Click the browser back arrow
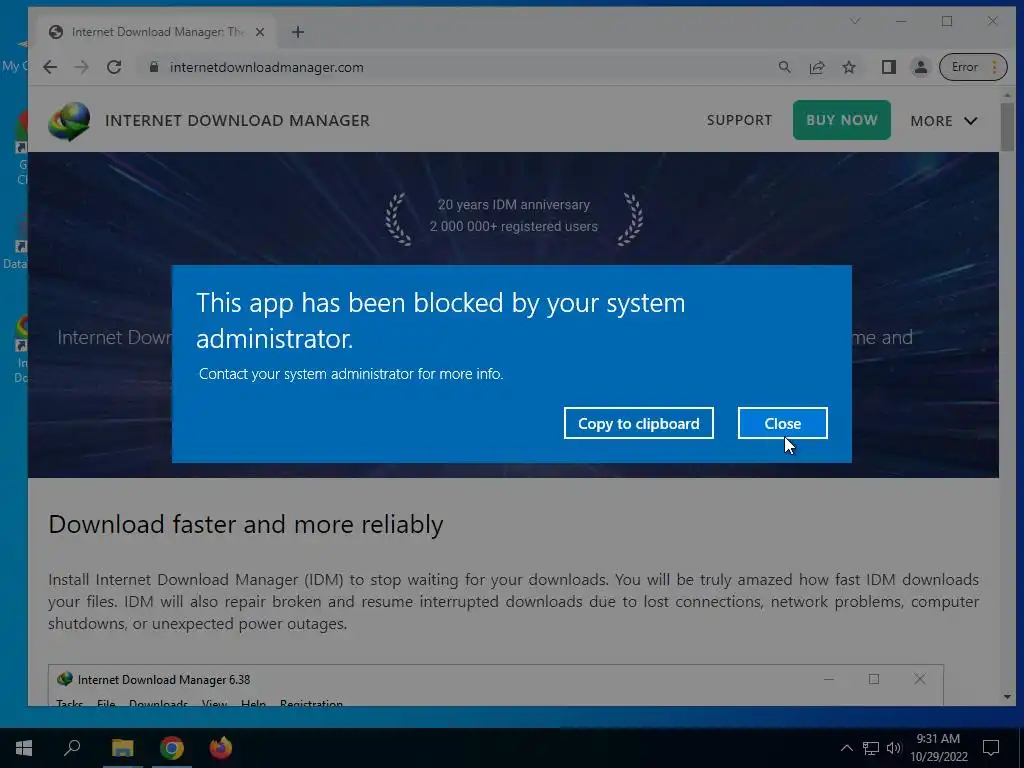 (x=50, y=67)
